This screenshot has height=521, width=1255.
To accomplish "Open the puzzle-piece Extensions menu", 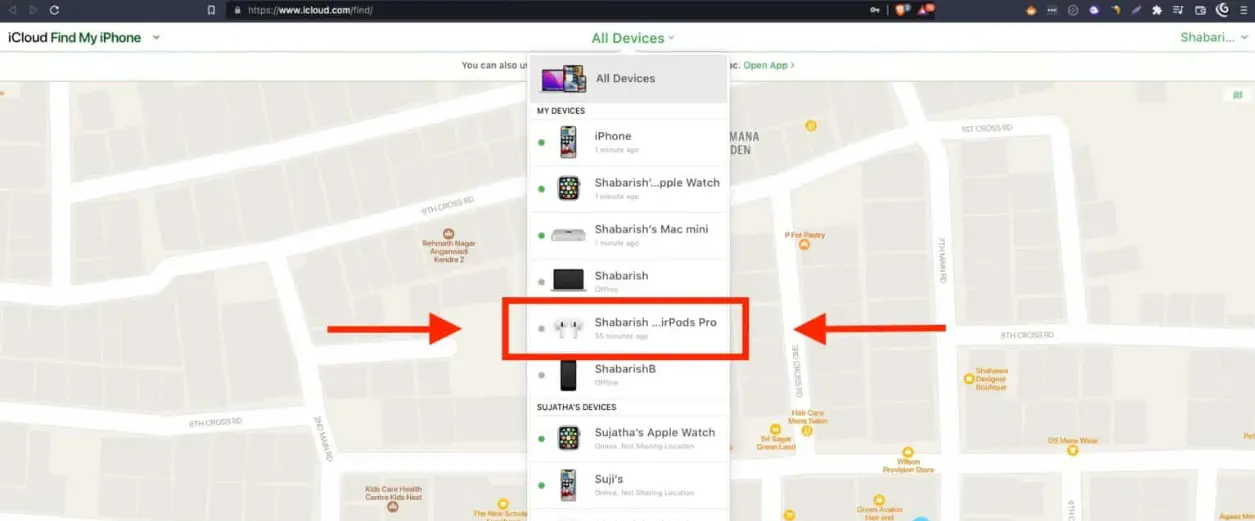I will pos(1157,10).
